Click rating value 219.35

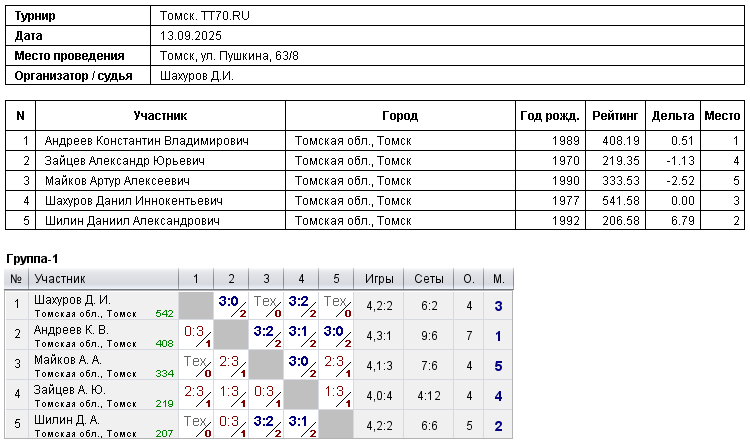621,161
